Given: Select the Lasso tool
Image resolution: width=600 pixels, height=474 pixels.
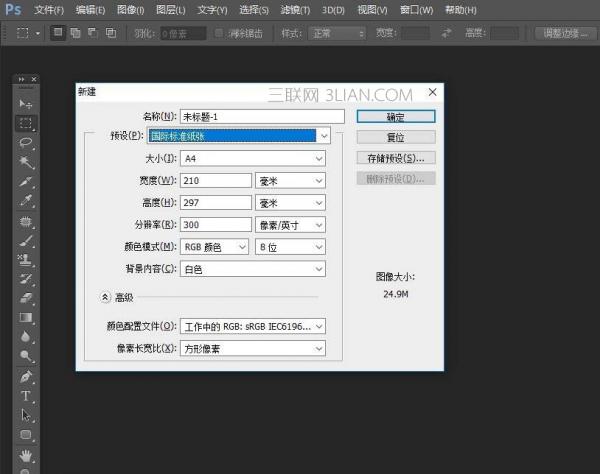Looking at the screenshot, I should [x=27, y=143].
